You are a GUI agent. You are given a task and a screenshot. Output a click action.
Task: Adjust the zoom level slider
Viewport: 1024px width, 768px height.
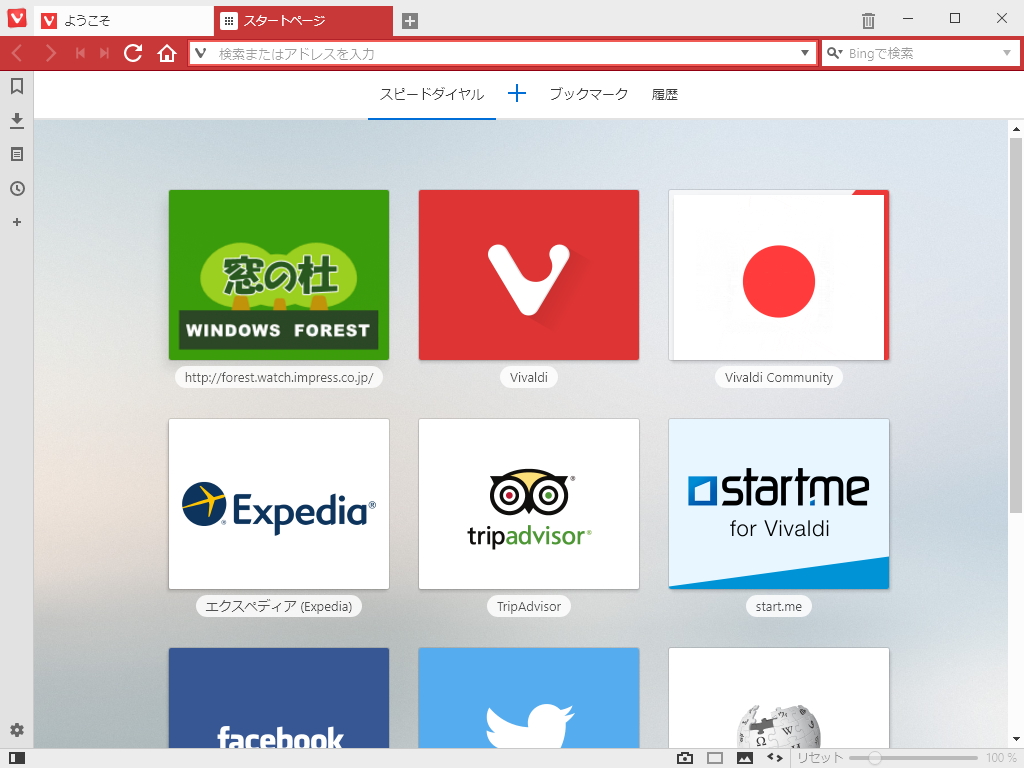913,758
